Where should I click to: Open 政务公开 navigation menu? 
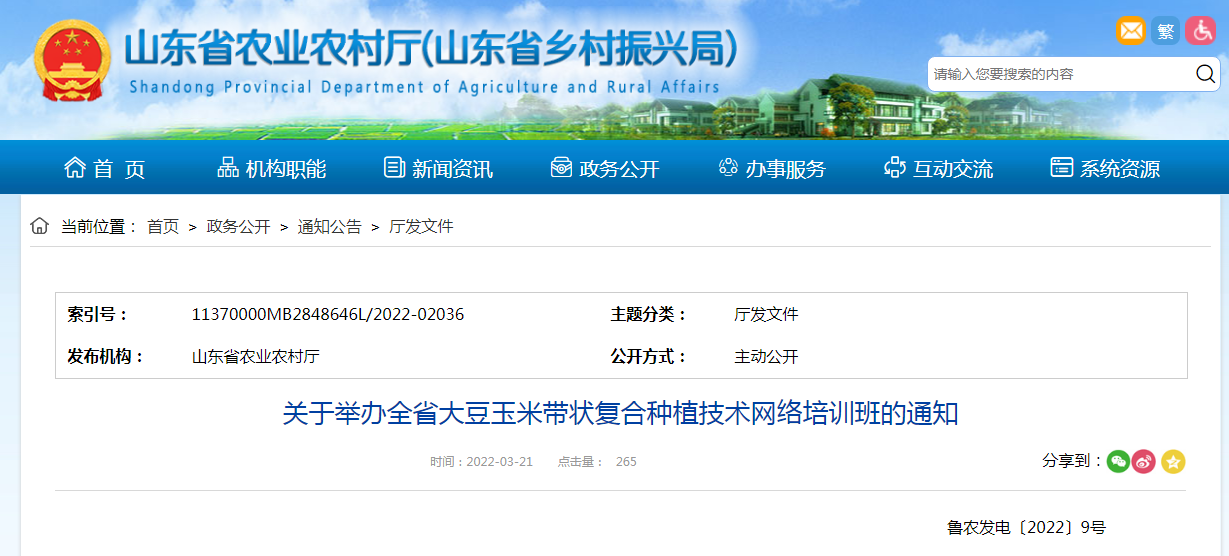(x=605, y=169)
